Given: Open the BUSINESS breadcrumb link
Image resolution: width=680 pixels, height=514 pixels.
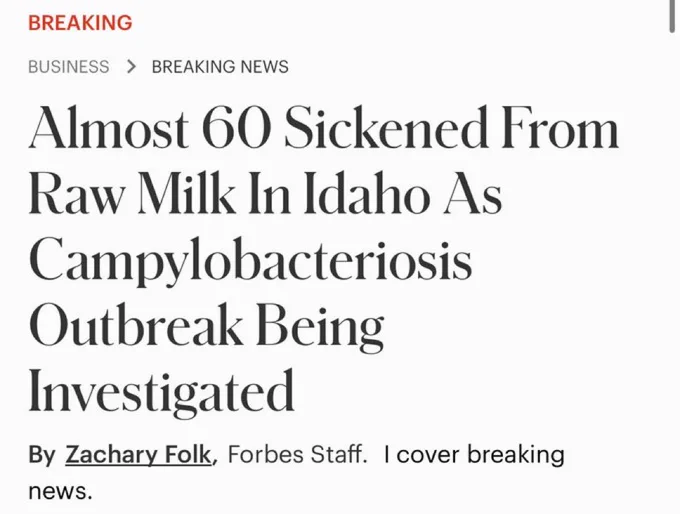Looking at the screenshot, I should (69, 67).
